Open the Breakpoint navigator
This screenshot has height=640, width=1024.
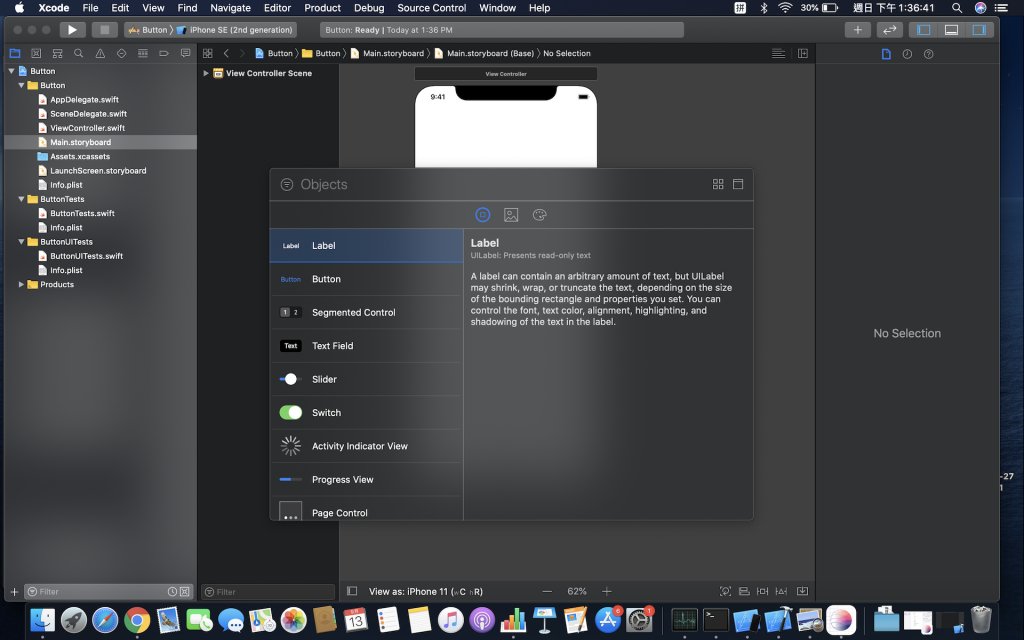tap(164, 54)
